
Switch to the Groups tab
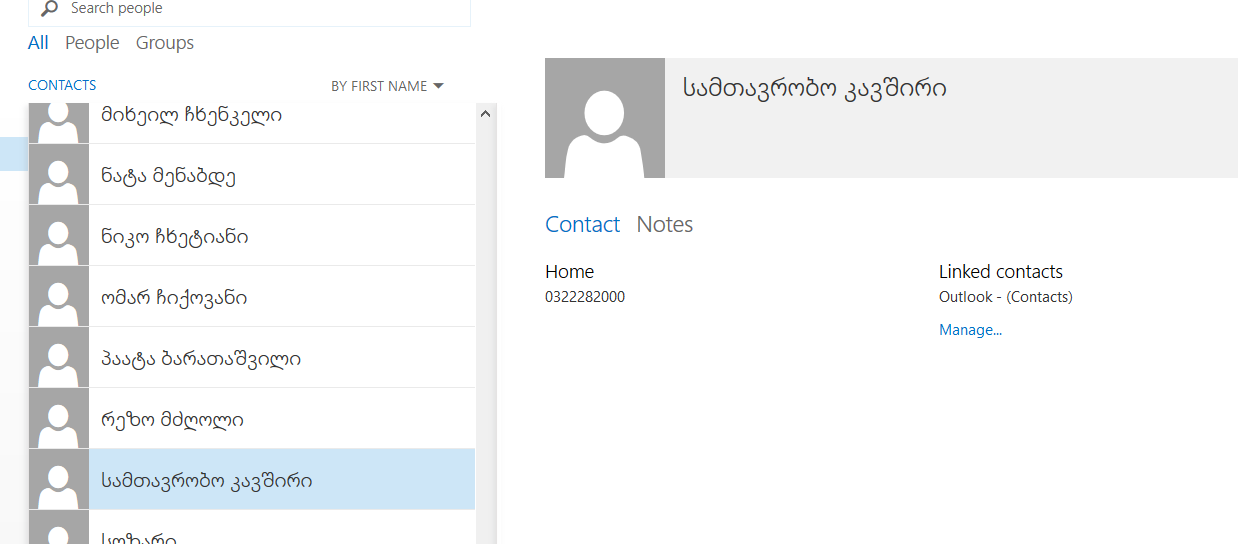(x=165, y=43)
